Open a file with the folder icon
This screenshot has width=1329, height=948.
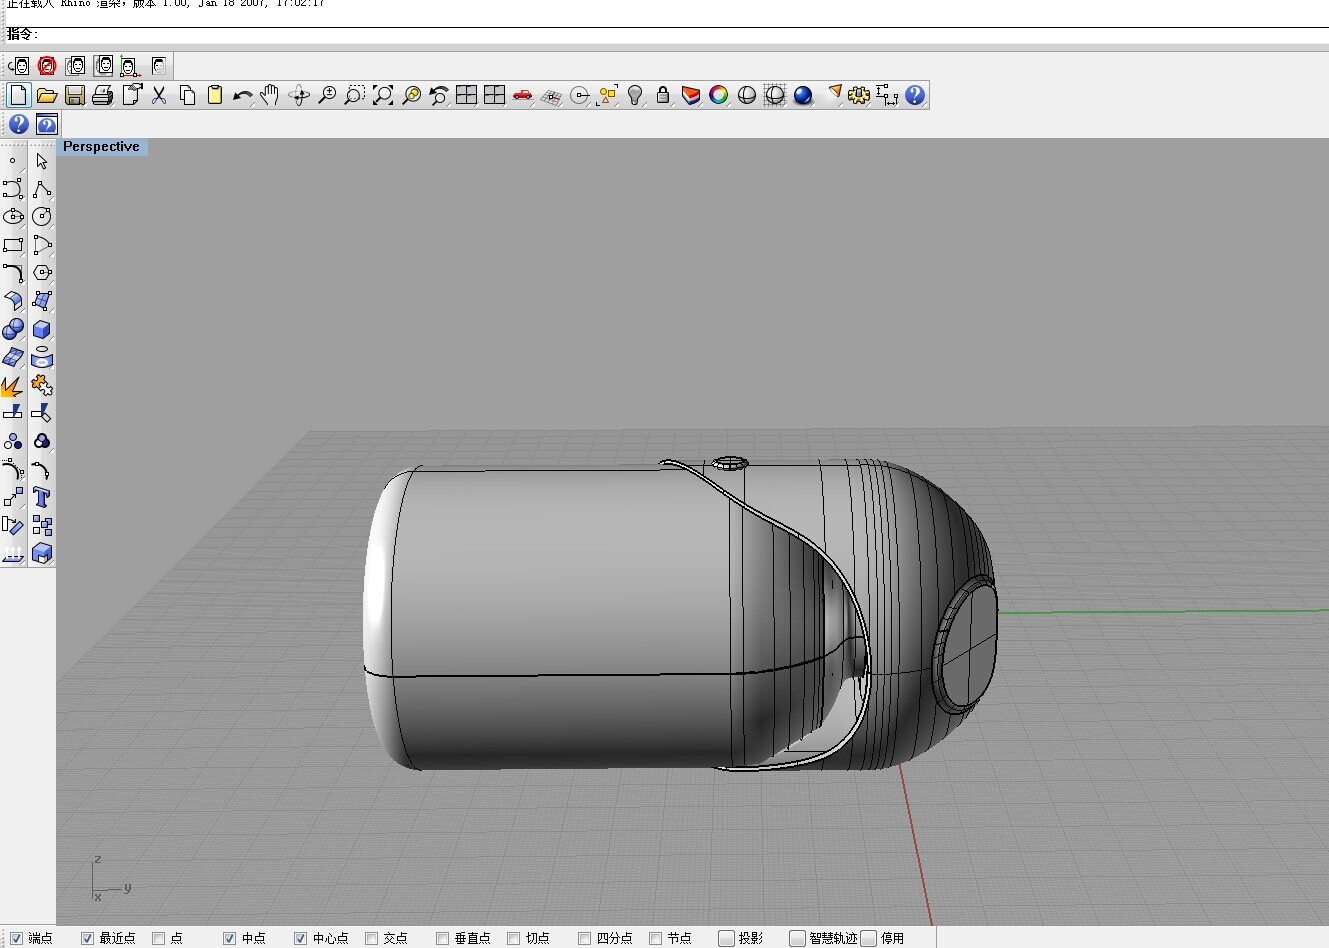pyautogui.click(x=47, y=95)
